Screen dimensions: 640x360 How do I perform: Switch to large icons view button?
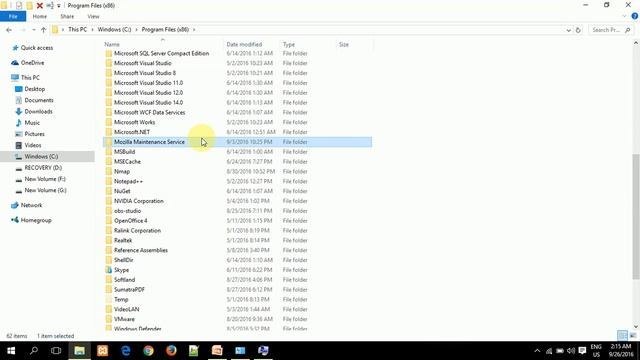coord(633,336)
